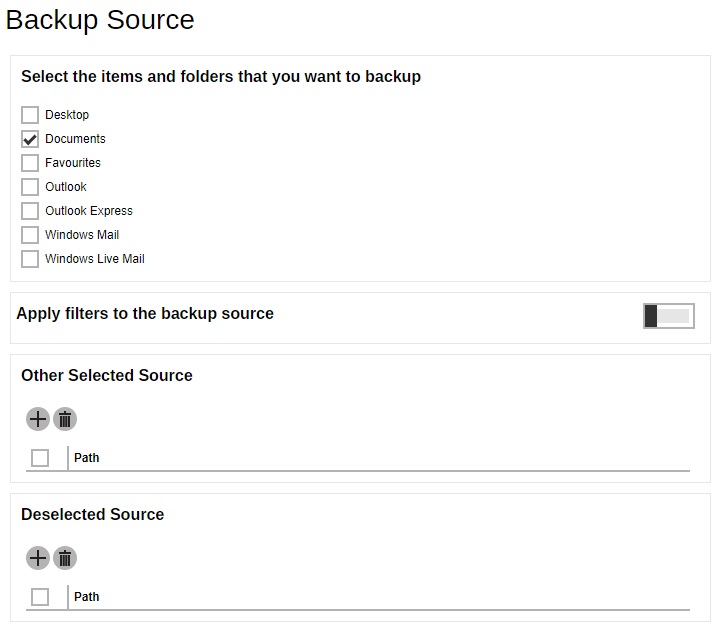720x630 pixels.
Task: Click Select the items and folders heading
Action: pos(221,77)
